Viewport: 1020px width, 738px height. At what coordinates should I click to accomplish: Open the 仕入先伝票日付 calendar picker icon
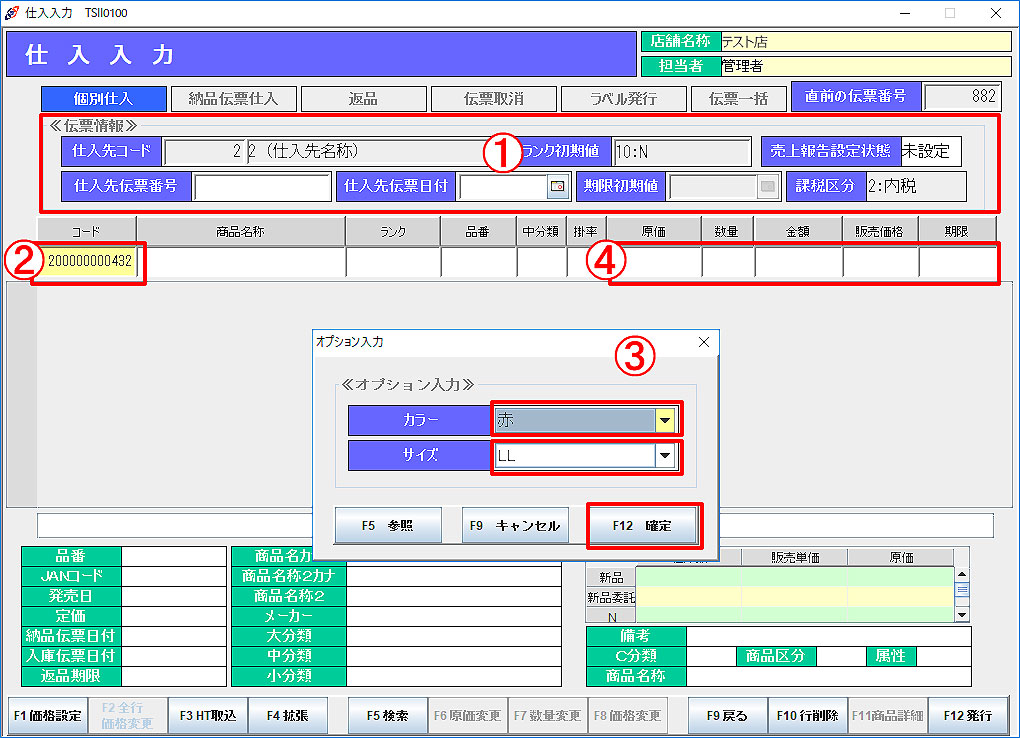pyautogui.click(x=557, y=187)
